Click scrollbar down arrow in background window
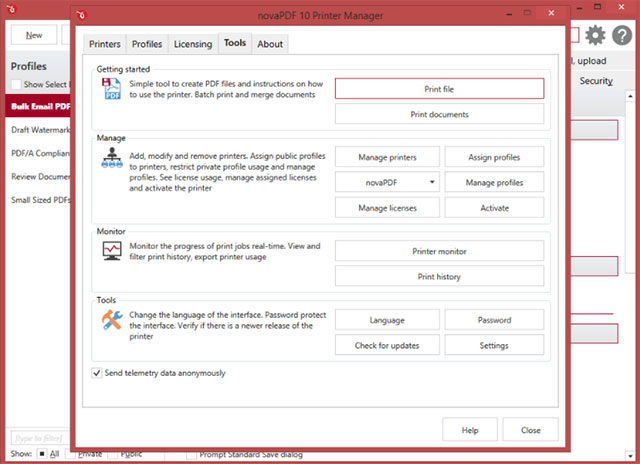Image resolution: width=640 pixels, height=464 pixels. click(x=630, y=455)
